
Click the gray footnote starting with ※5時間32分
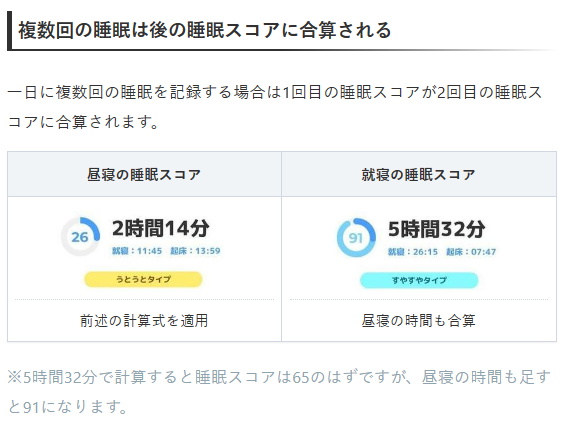coord(279,392)
